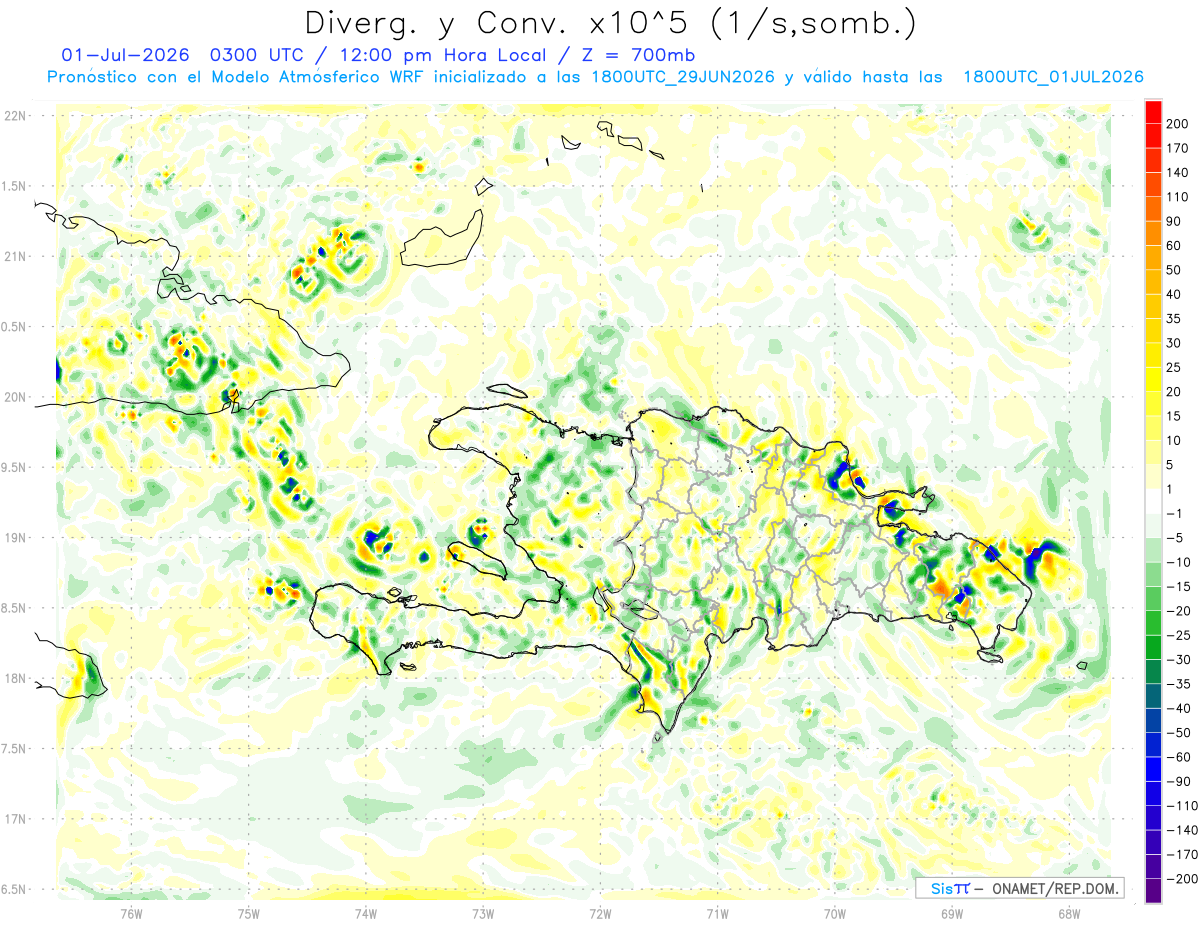
Task: Click the longitude label '68W'
Action: 1068,913
